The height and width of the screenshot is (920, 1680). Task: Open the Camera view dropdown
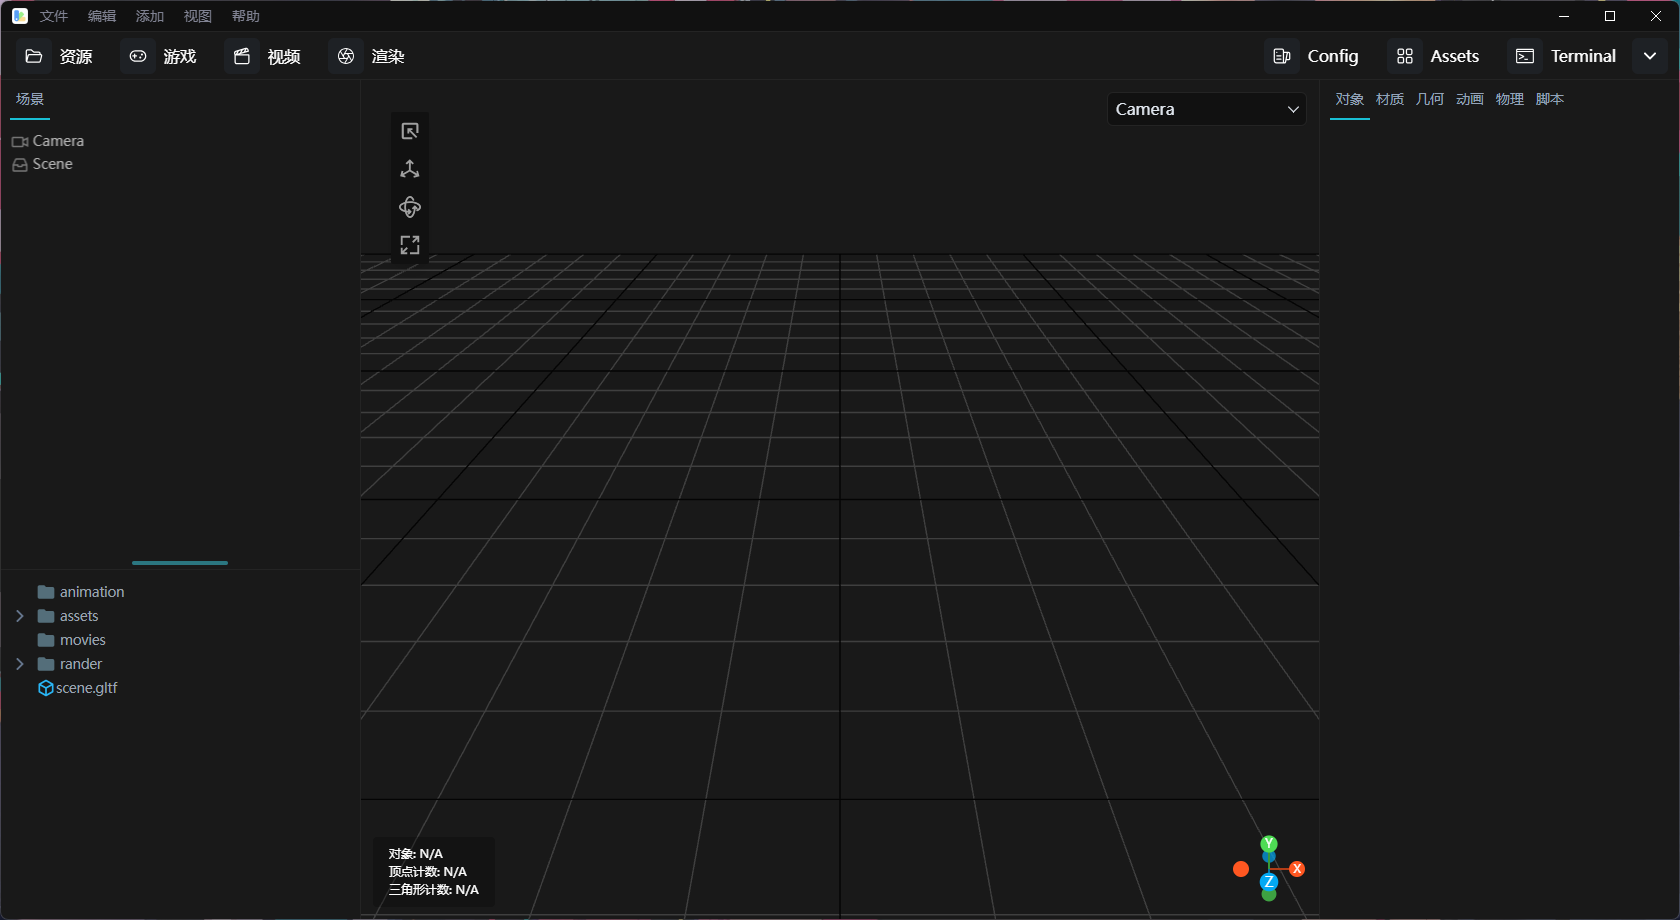pos(1207,109)
